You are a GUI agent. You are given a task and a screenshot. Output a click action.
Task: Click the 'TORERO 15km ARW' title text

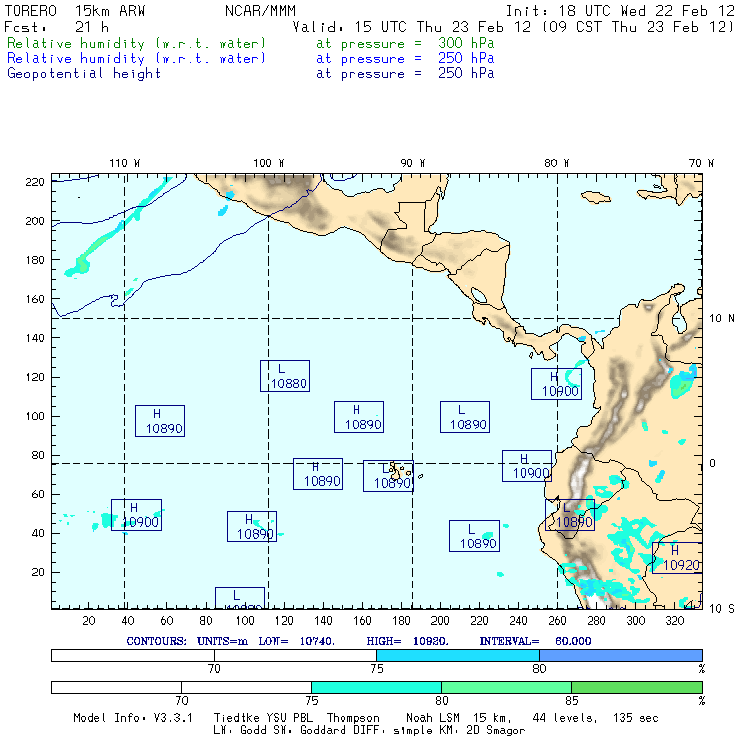[x=75, y=11]
